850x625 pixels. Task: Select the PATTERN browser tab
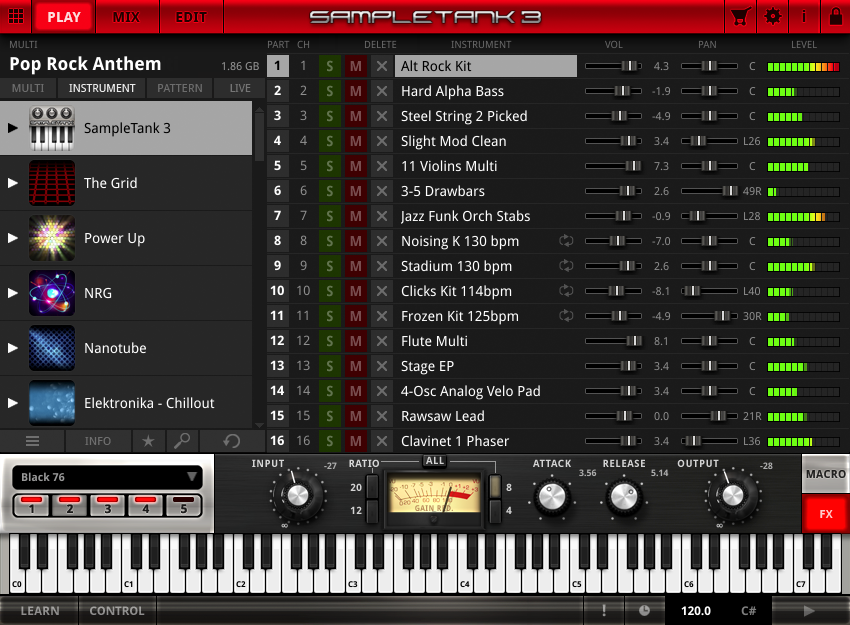coord(180,88)
